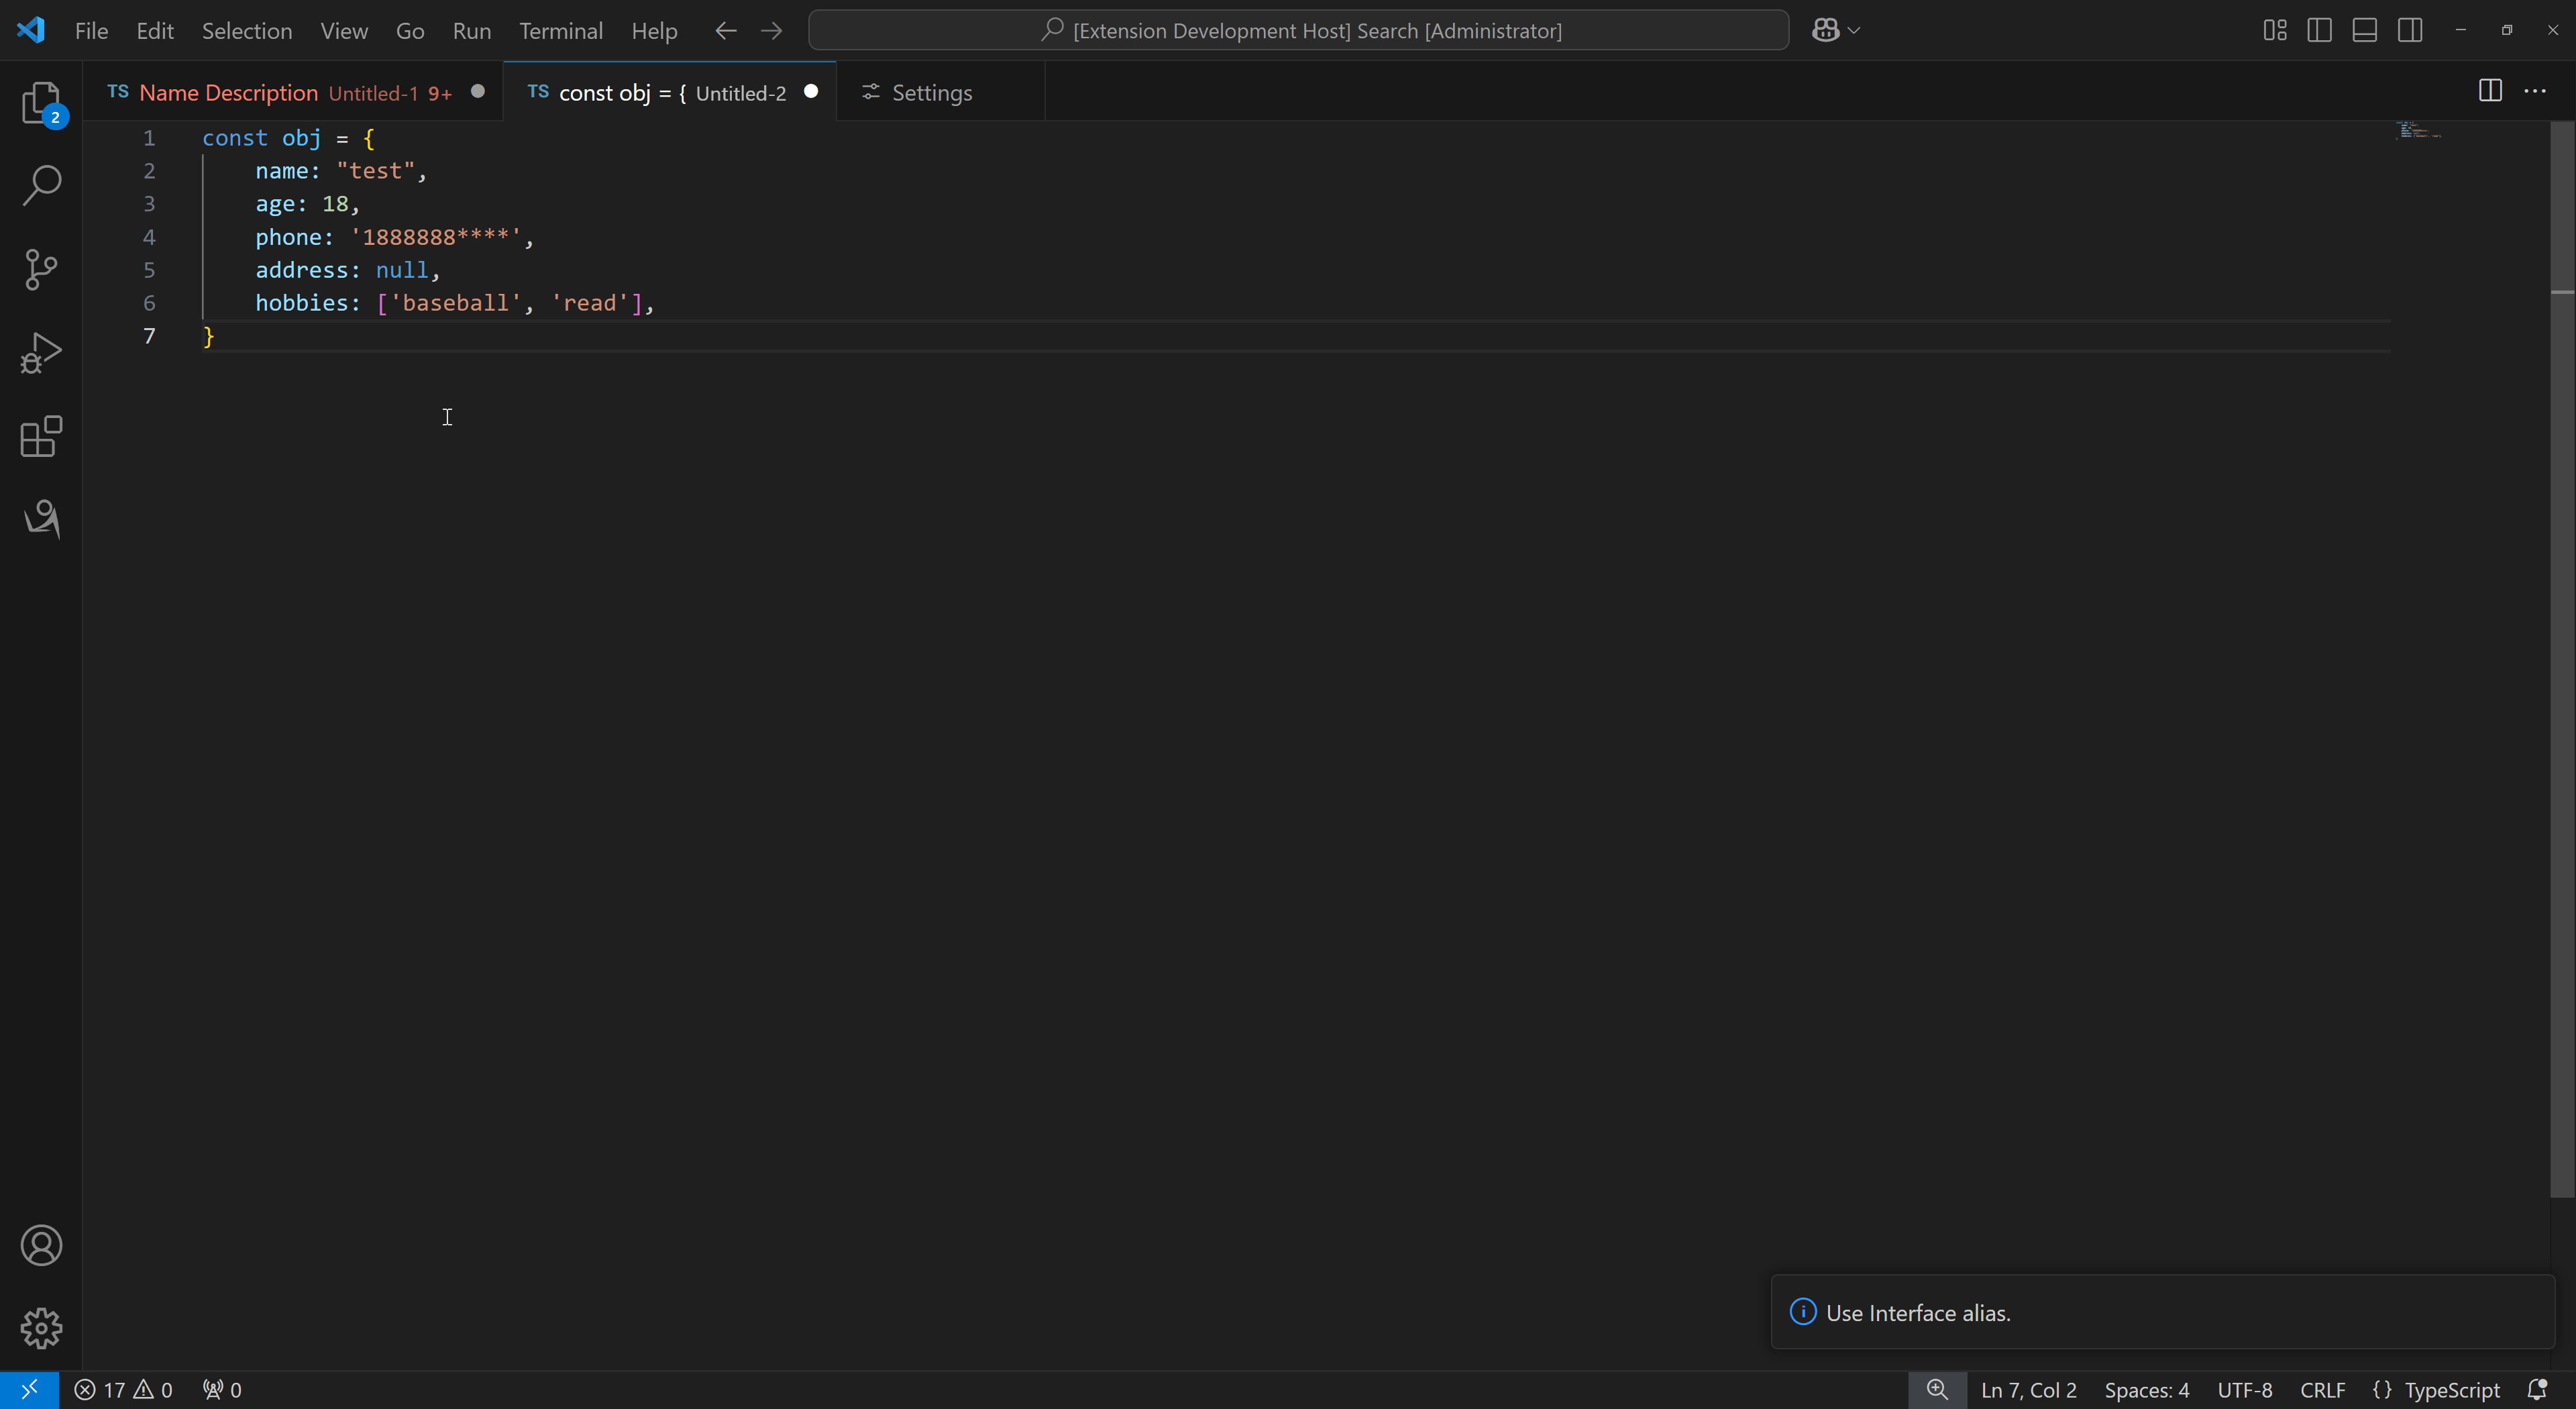Image resolution: width=2576 pixels, height=1409 pixels.
Task: Open the Copilot menu chevron
Action: pos(1855,30)
